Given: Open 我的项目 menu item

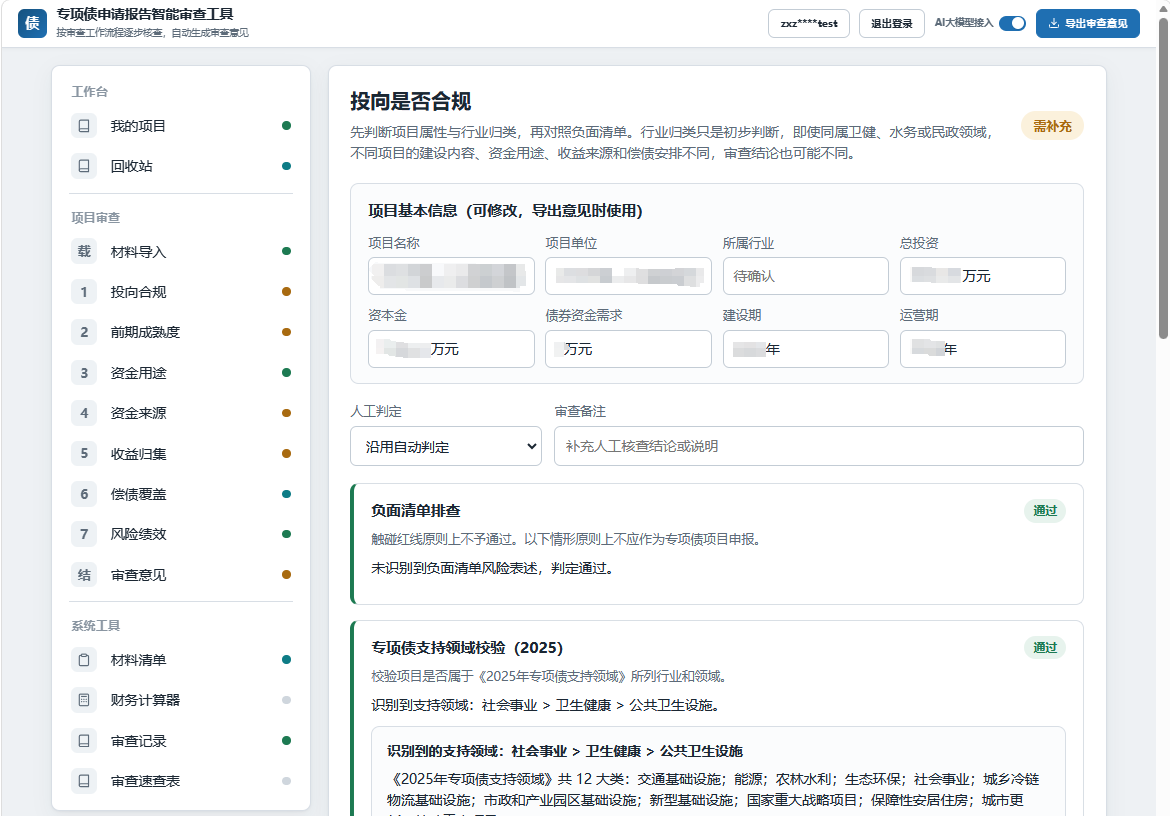Looking at the screenshot, I should tap(181, 125).
